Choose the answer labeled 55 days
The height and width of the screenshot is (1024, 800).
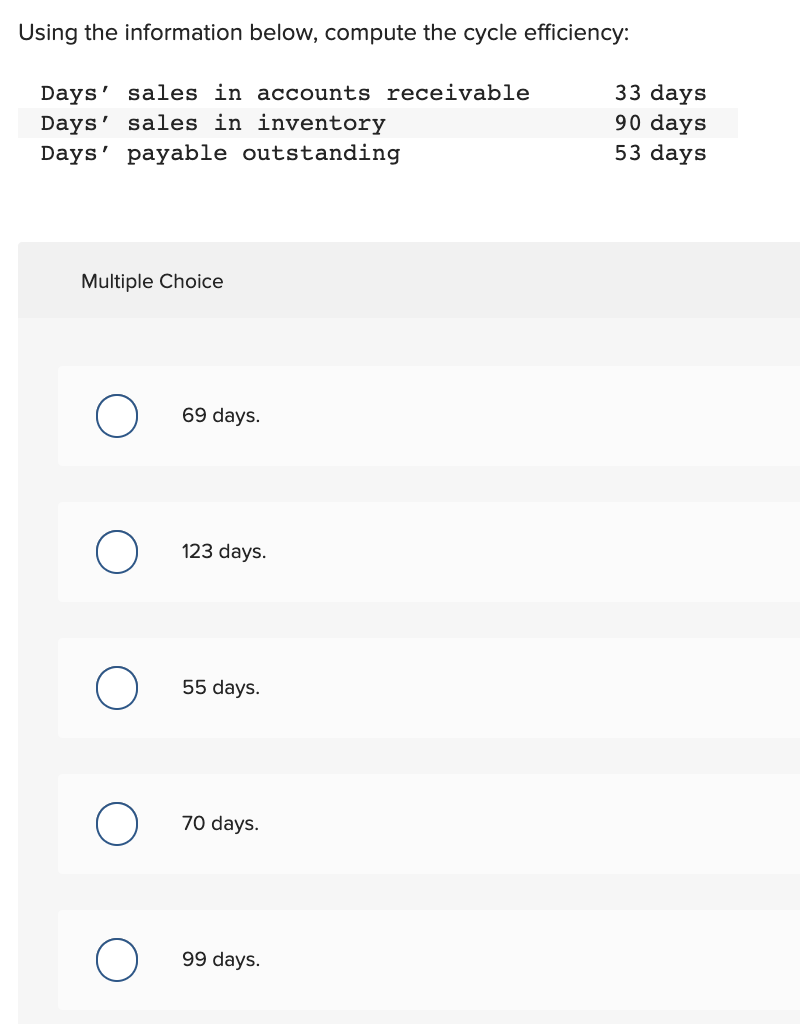pyautogui.click(x=220, y=688)
